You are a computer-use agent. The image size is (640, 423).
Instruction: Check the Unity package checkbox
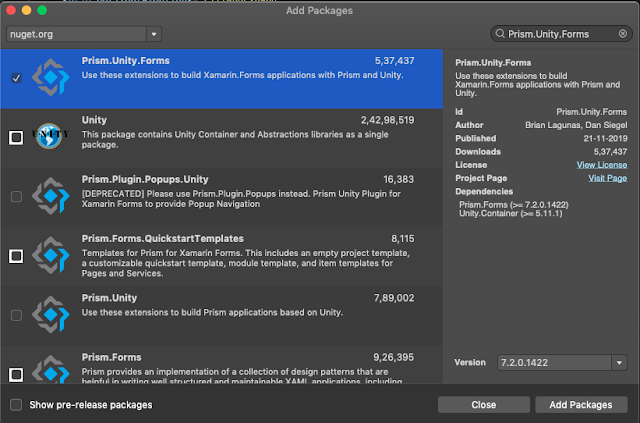(x=16, y=137)
